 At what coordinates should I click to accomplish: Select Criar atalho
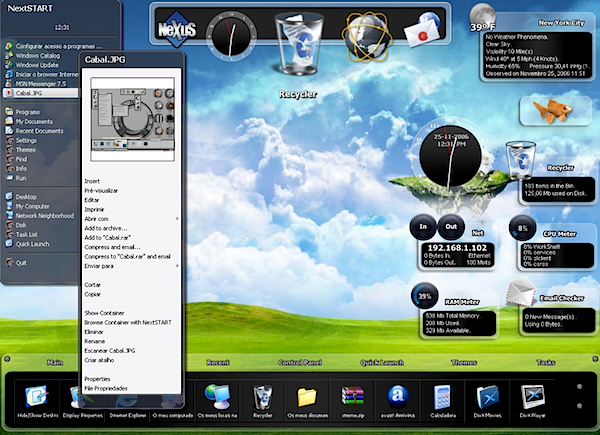99,360
